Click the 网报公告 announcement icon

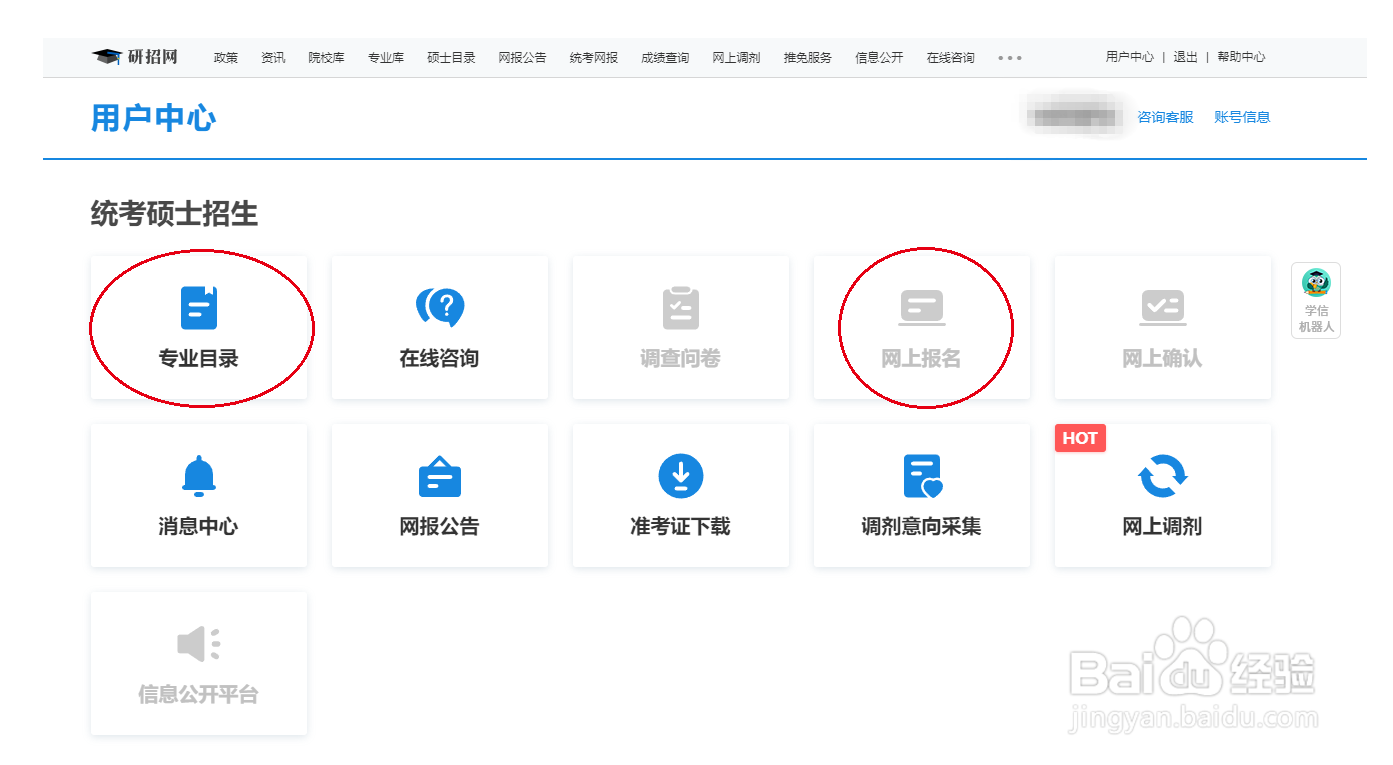coord(440,476)
